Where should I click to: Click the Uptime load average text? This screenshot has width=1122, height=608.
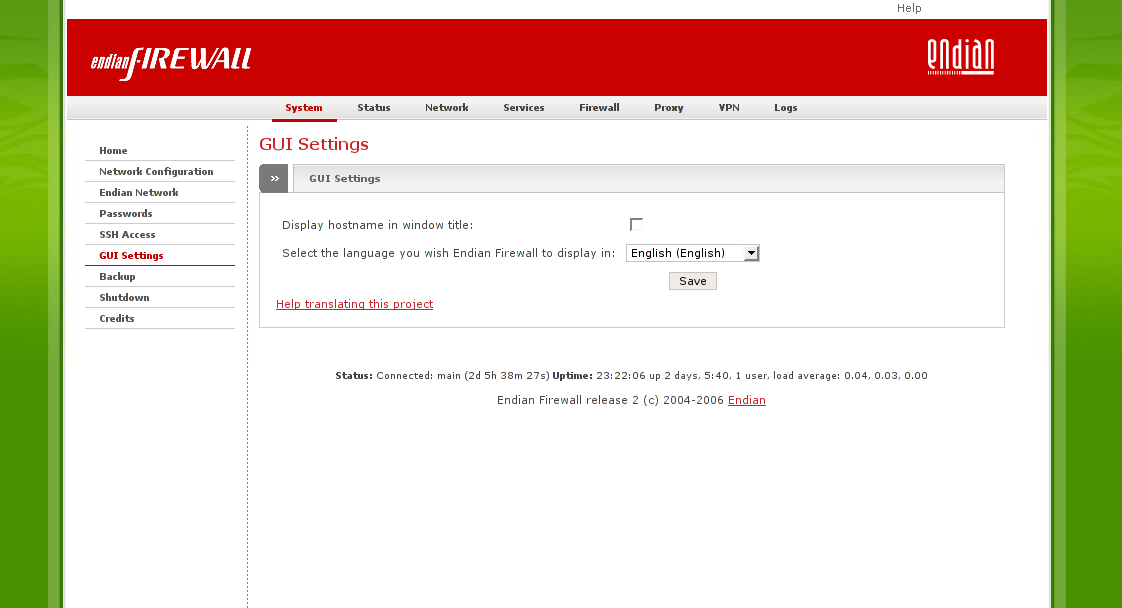pyautogui.click(x=740, y=376)
